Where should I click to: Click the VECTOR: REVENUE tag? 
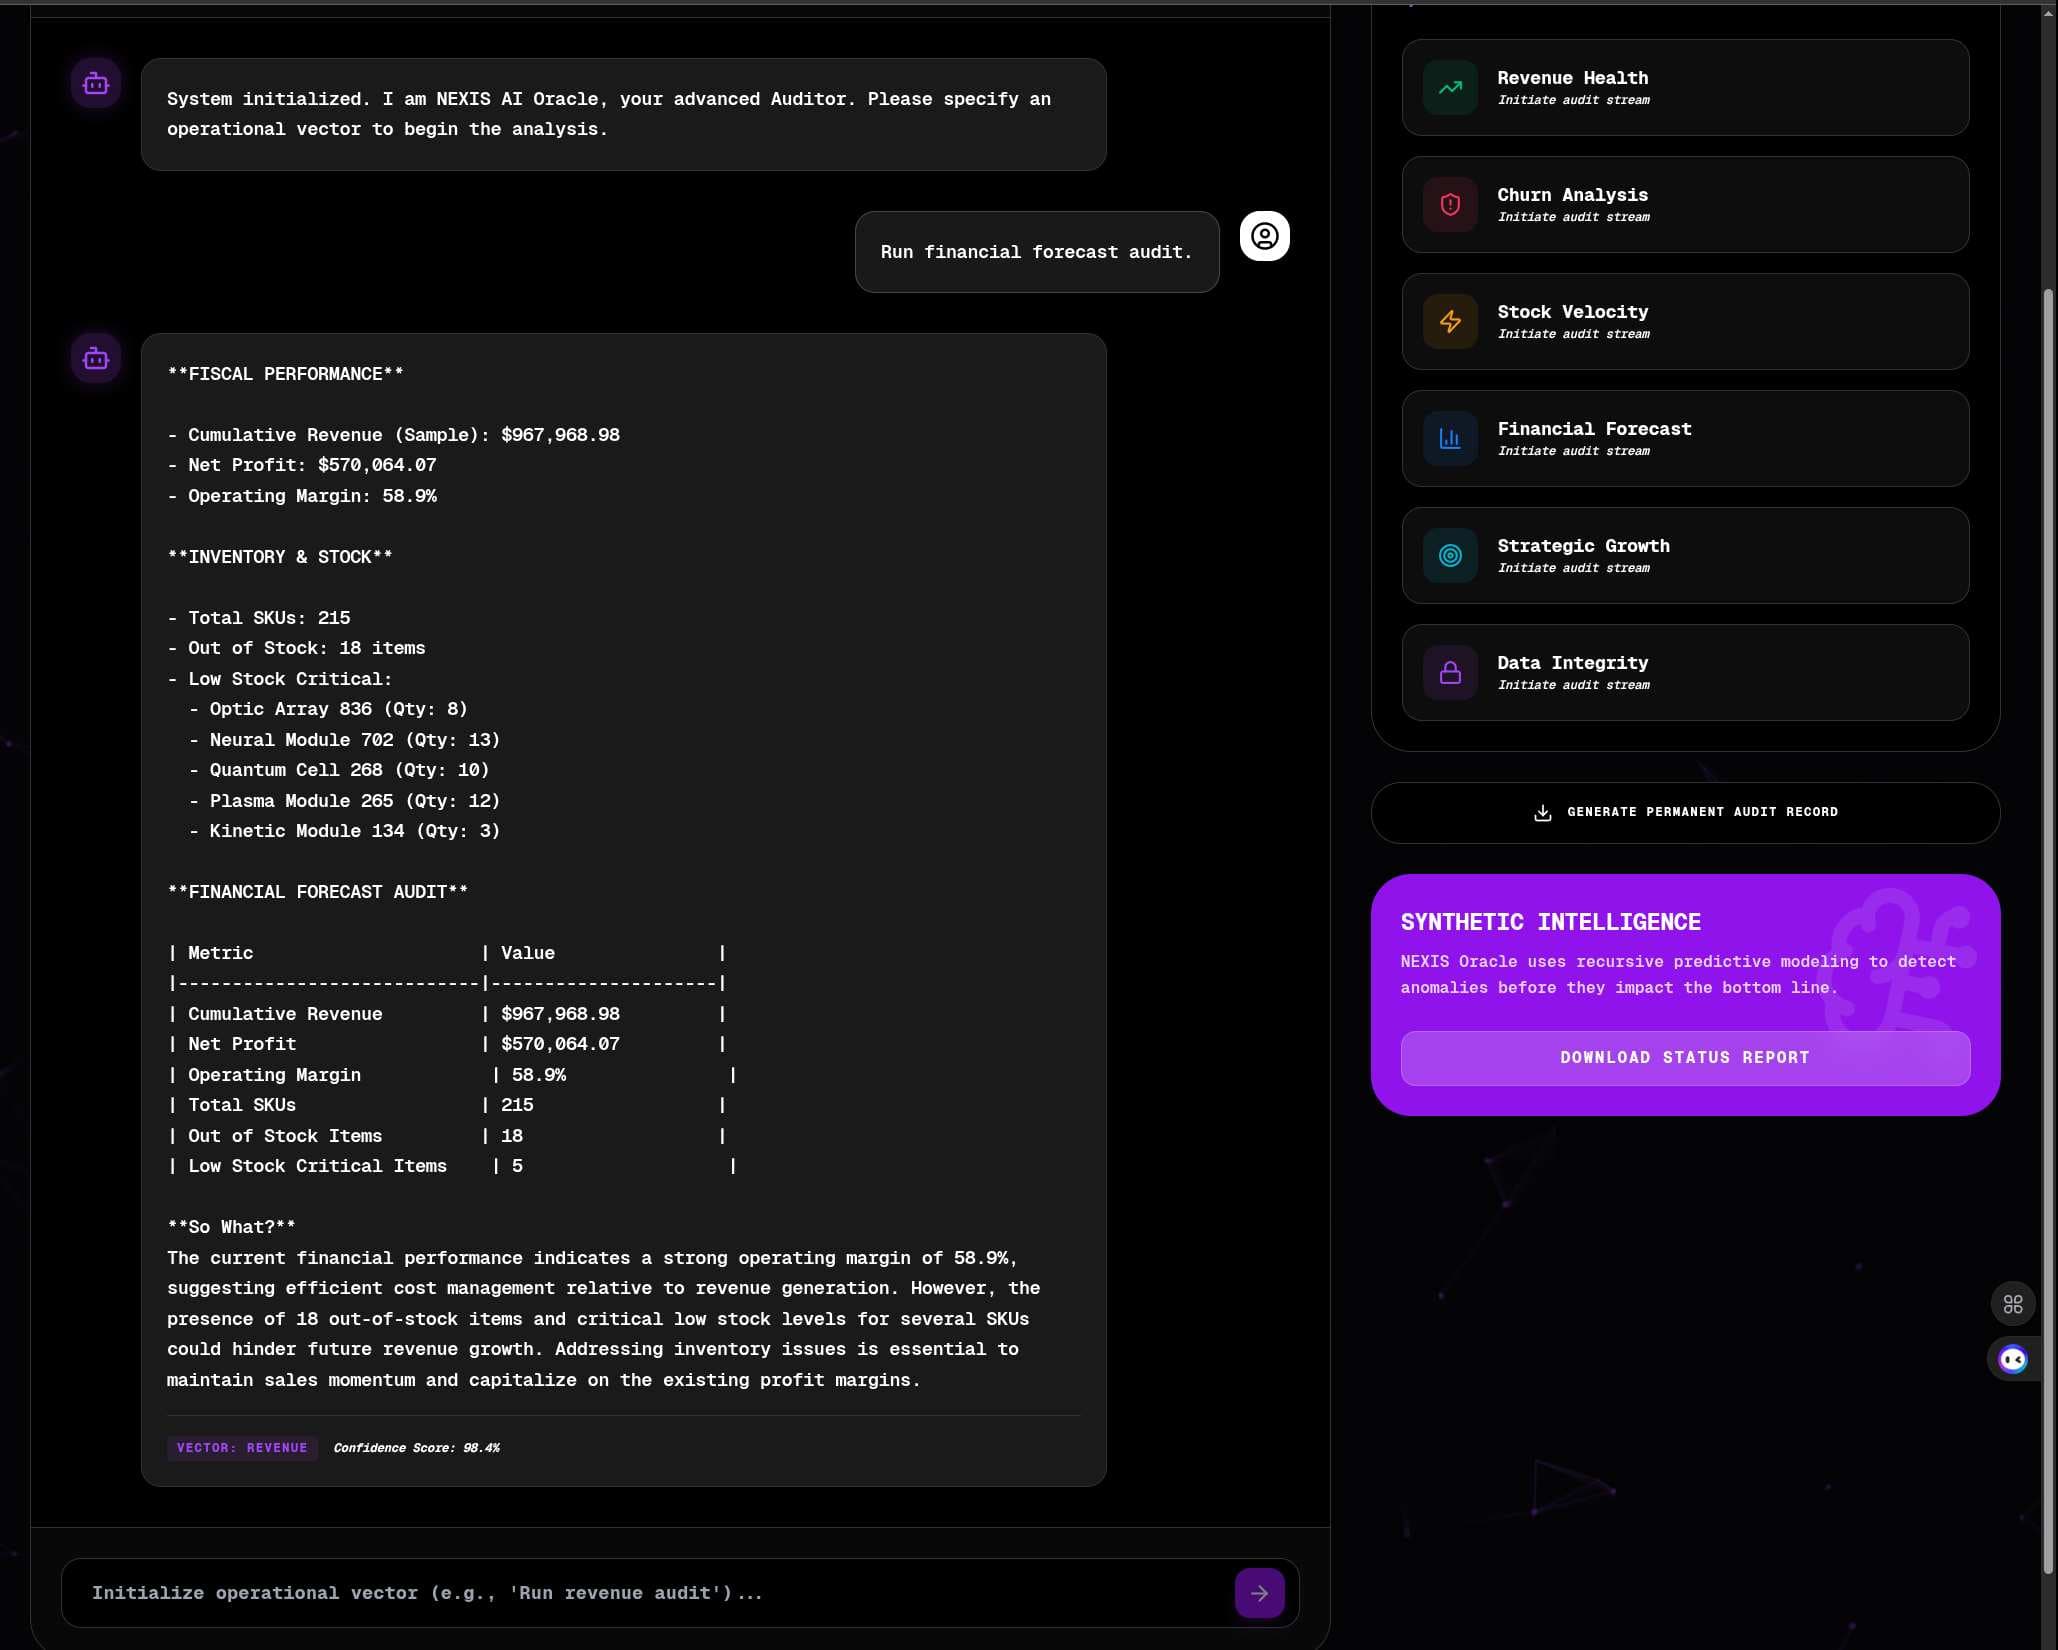click(x=241, y=1447)
